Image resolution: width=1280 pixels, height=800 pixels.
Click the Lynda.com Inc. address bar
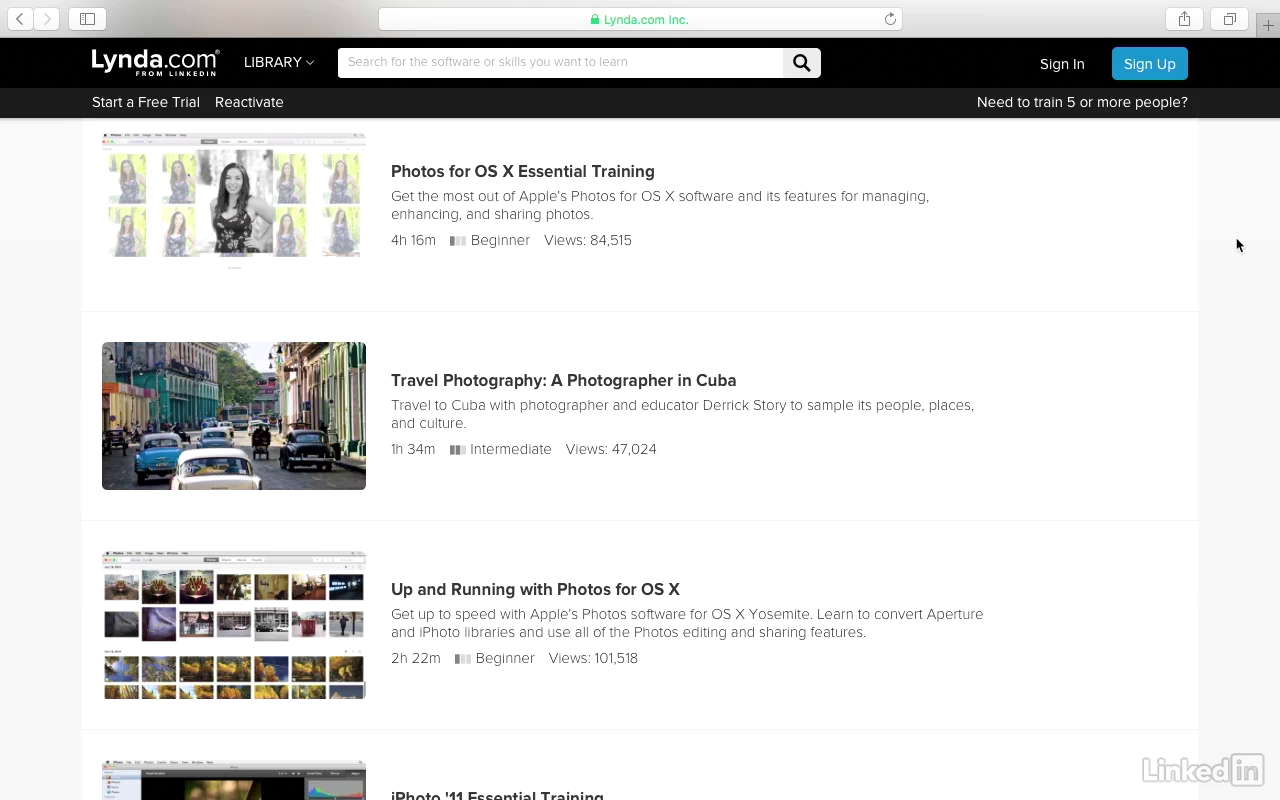click(640, 19)
